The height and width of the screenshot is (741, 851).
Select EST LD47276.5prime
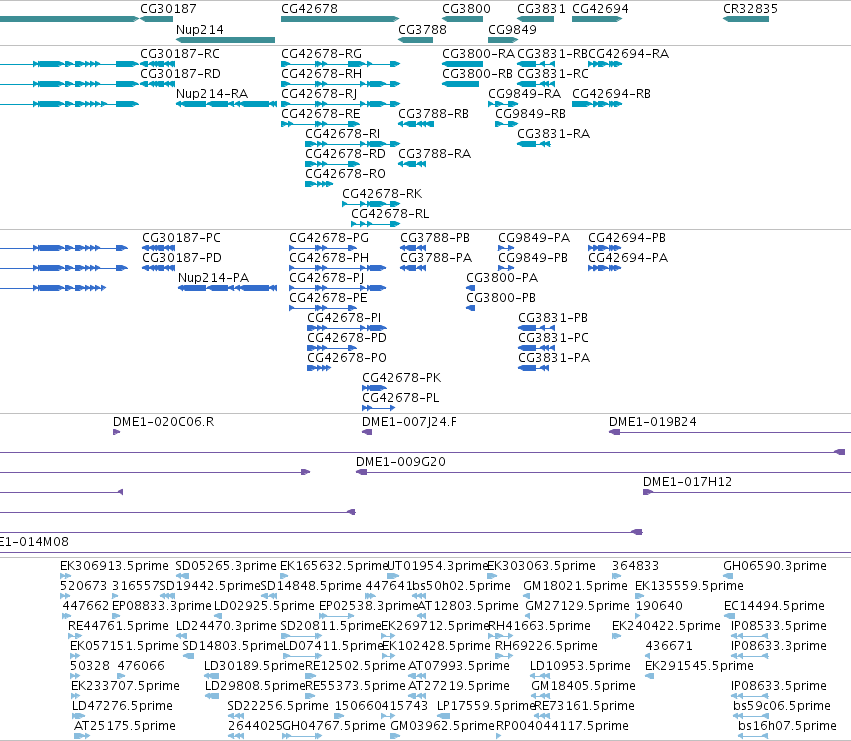point(123,706)
